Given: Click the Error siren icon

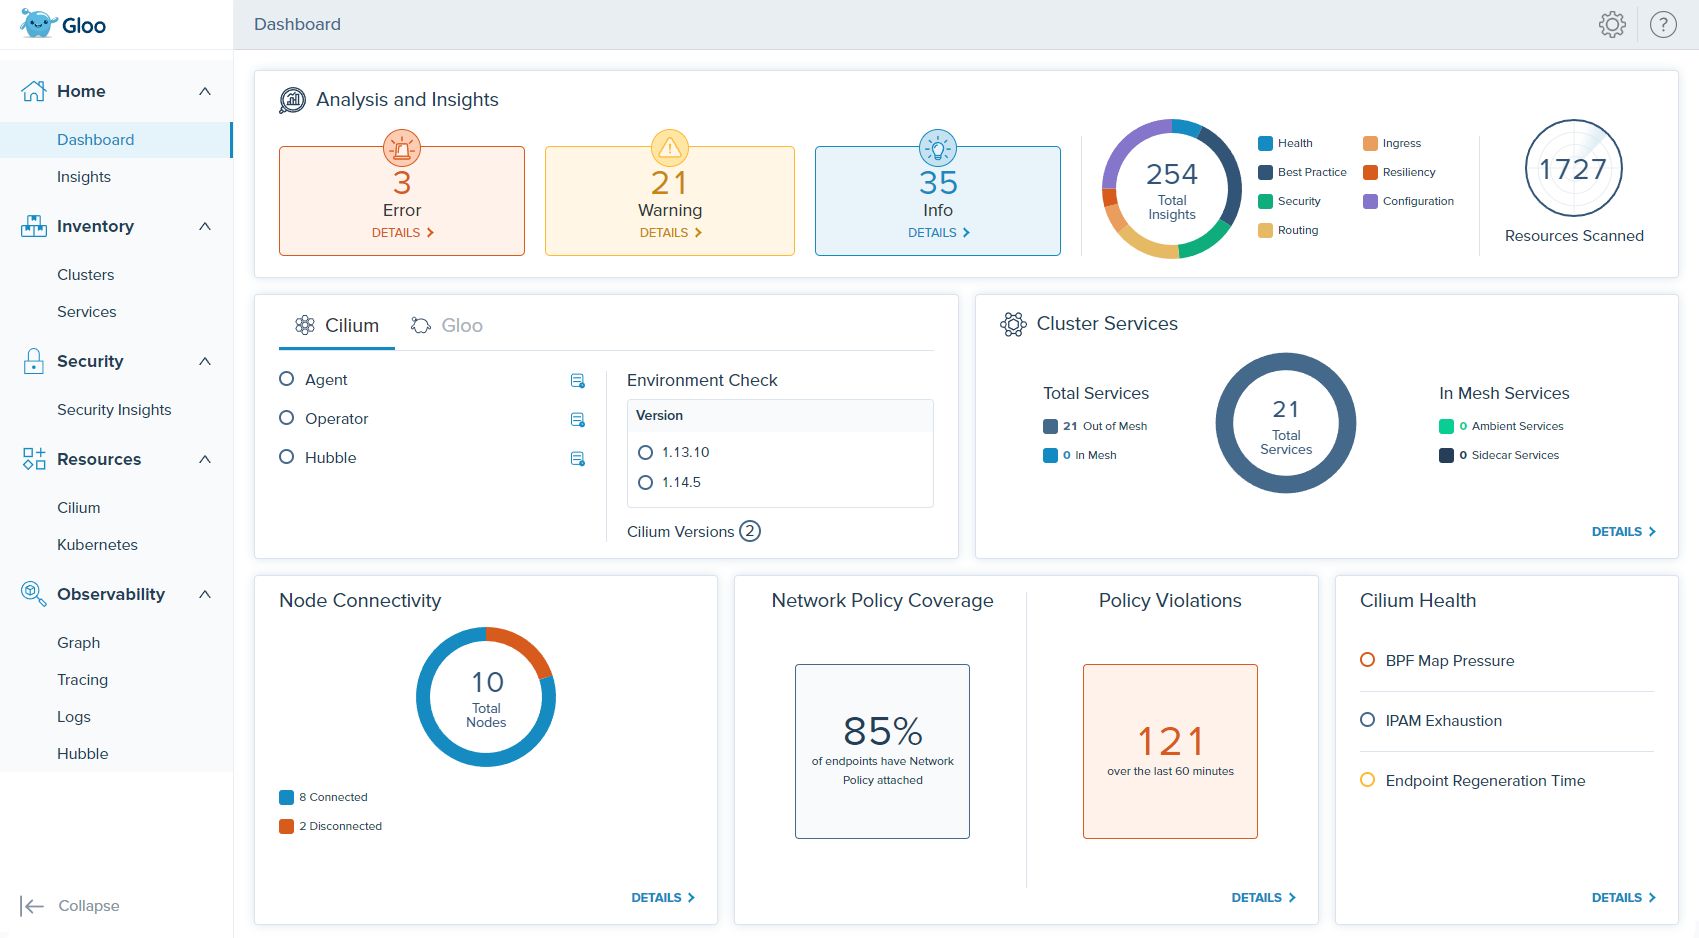Looking at the screenshot, I should 402,148.
